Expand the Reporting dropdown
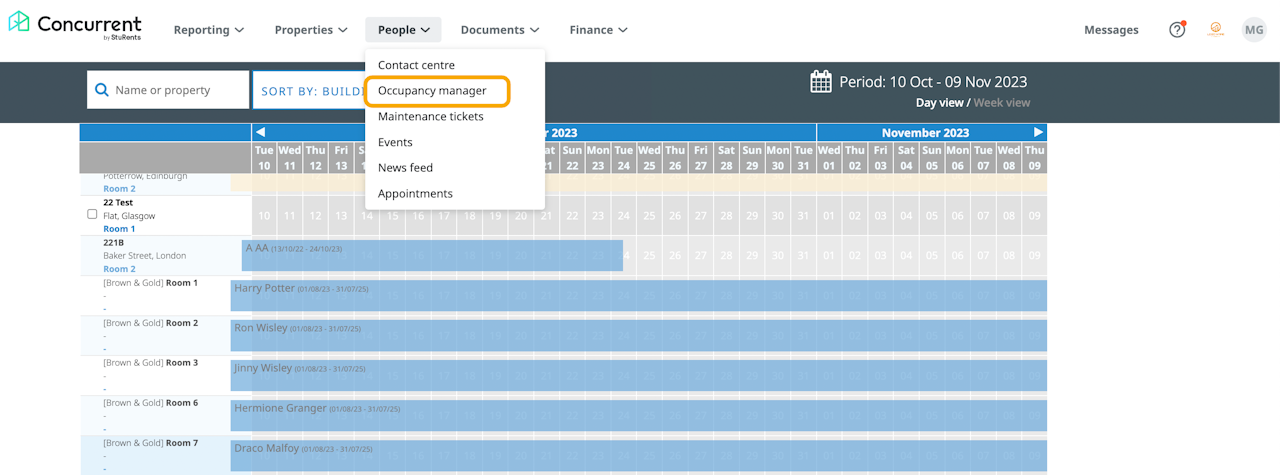This screenshot has height=475, width=1280. coord(209,30)
